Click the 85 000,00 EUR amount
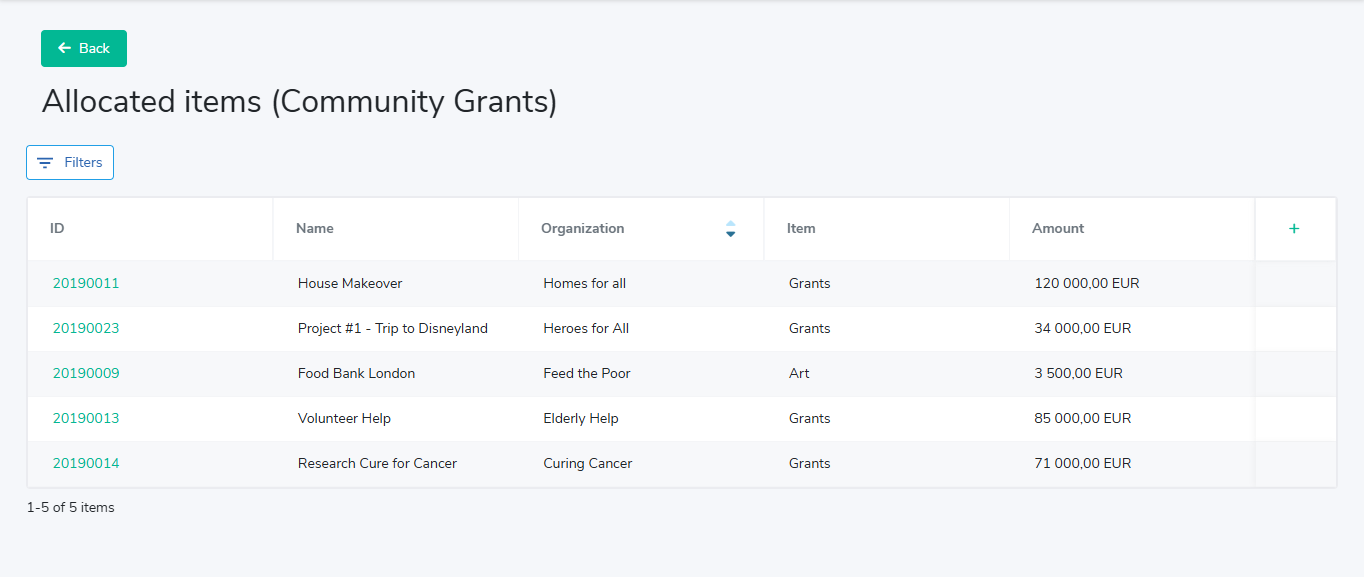The width and height of the screenshot is (1364, 577). coord(1083,418)
